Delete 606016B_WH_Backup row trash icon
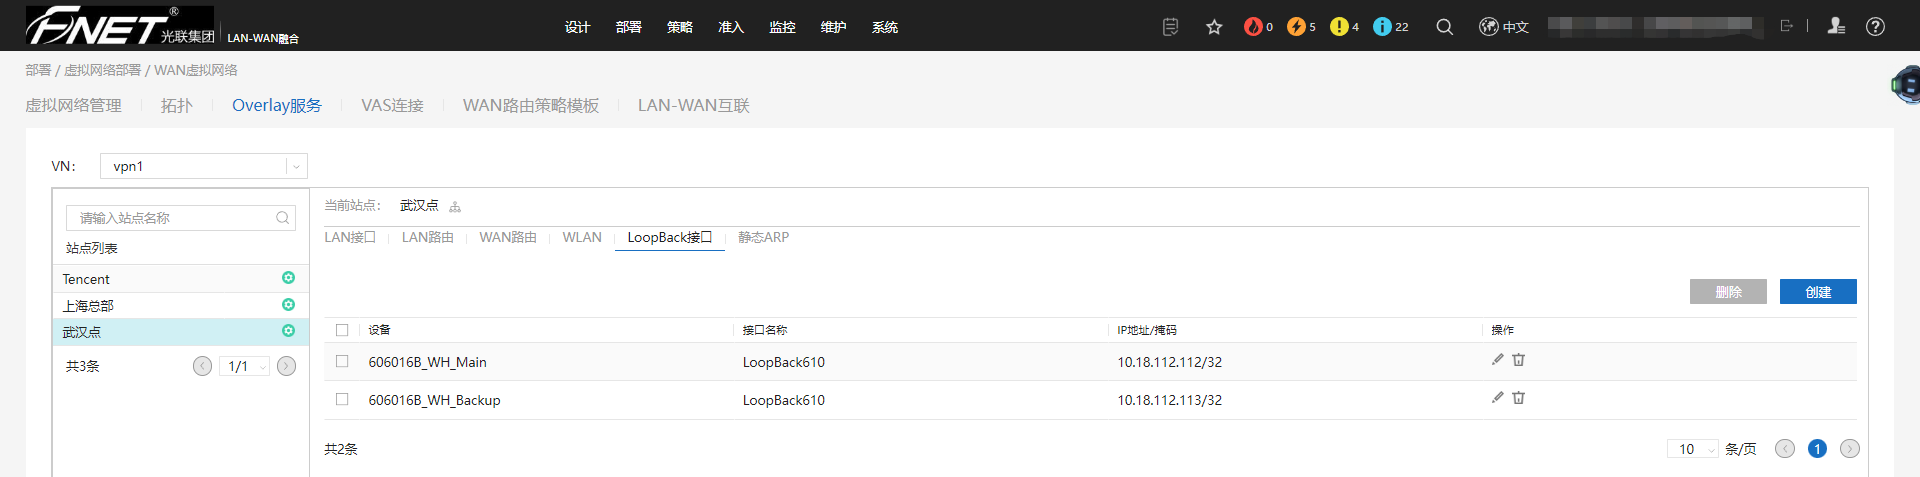The height and width of the screenshot is (477, 1920). [x=1518, y=398]
